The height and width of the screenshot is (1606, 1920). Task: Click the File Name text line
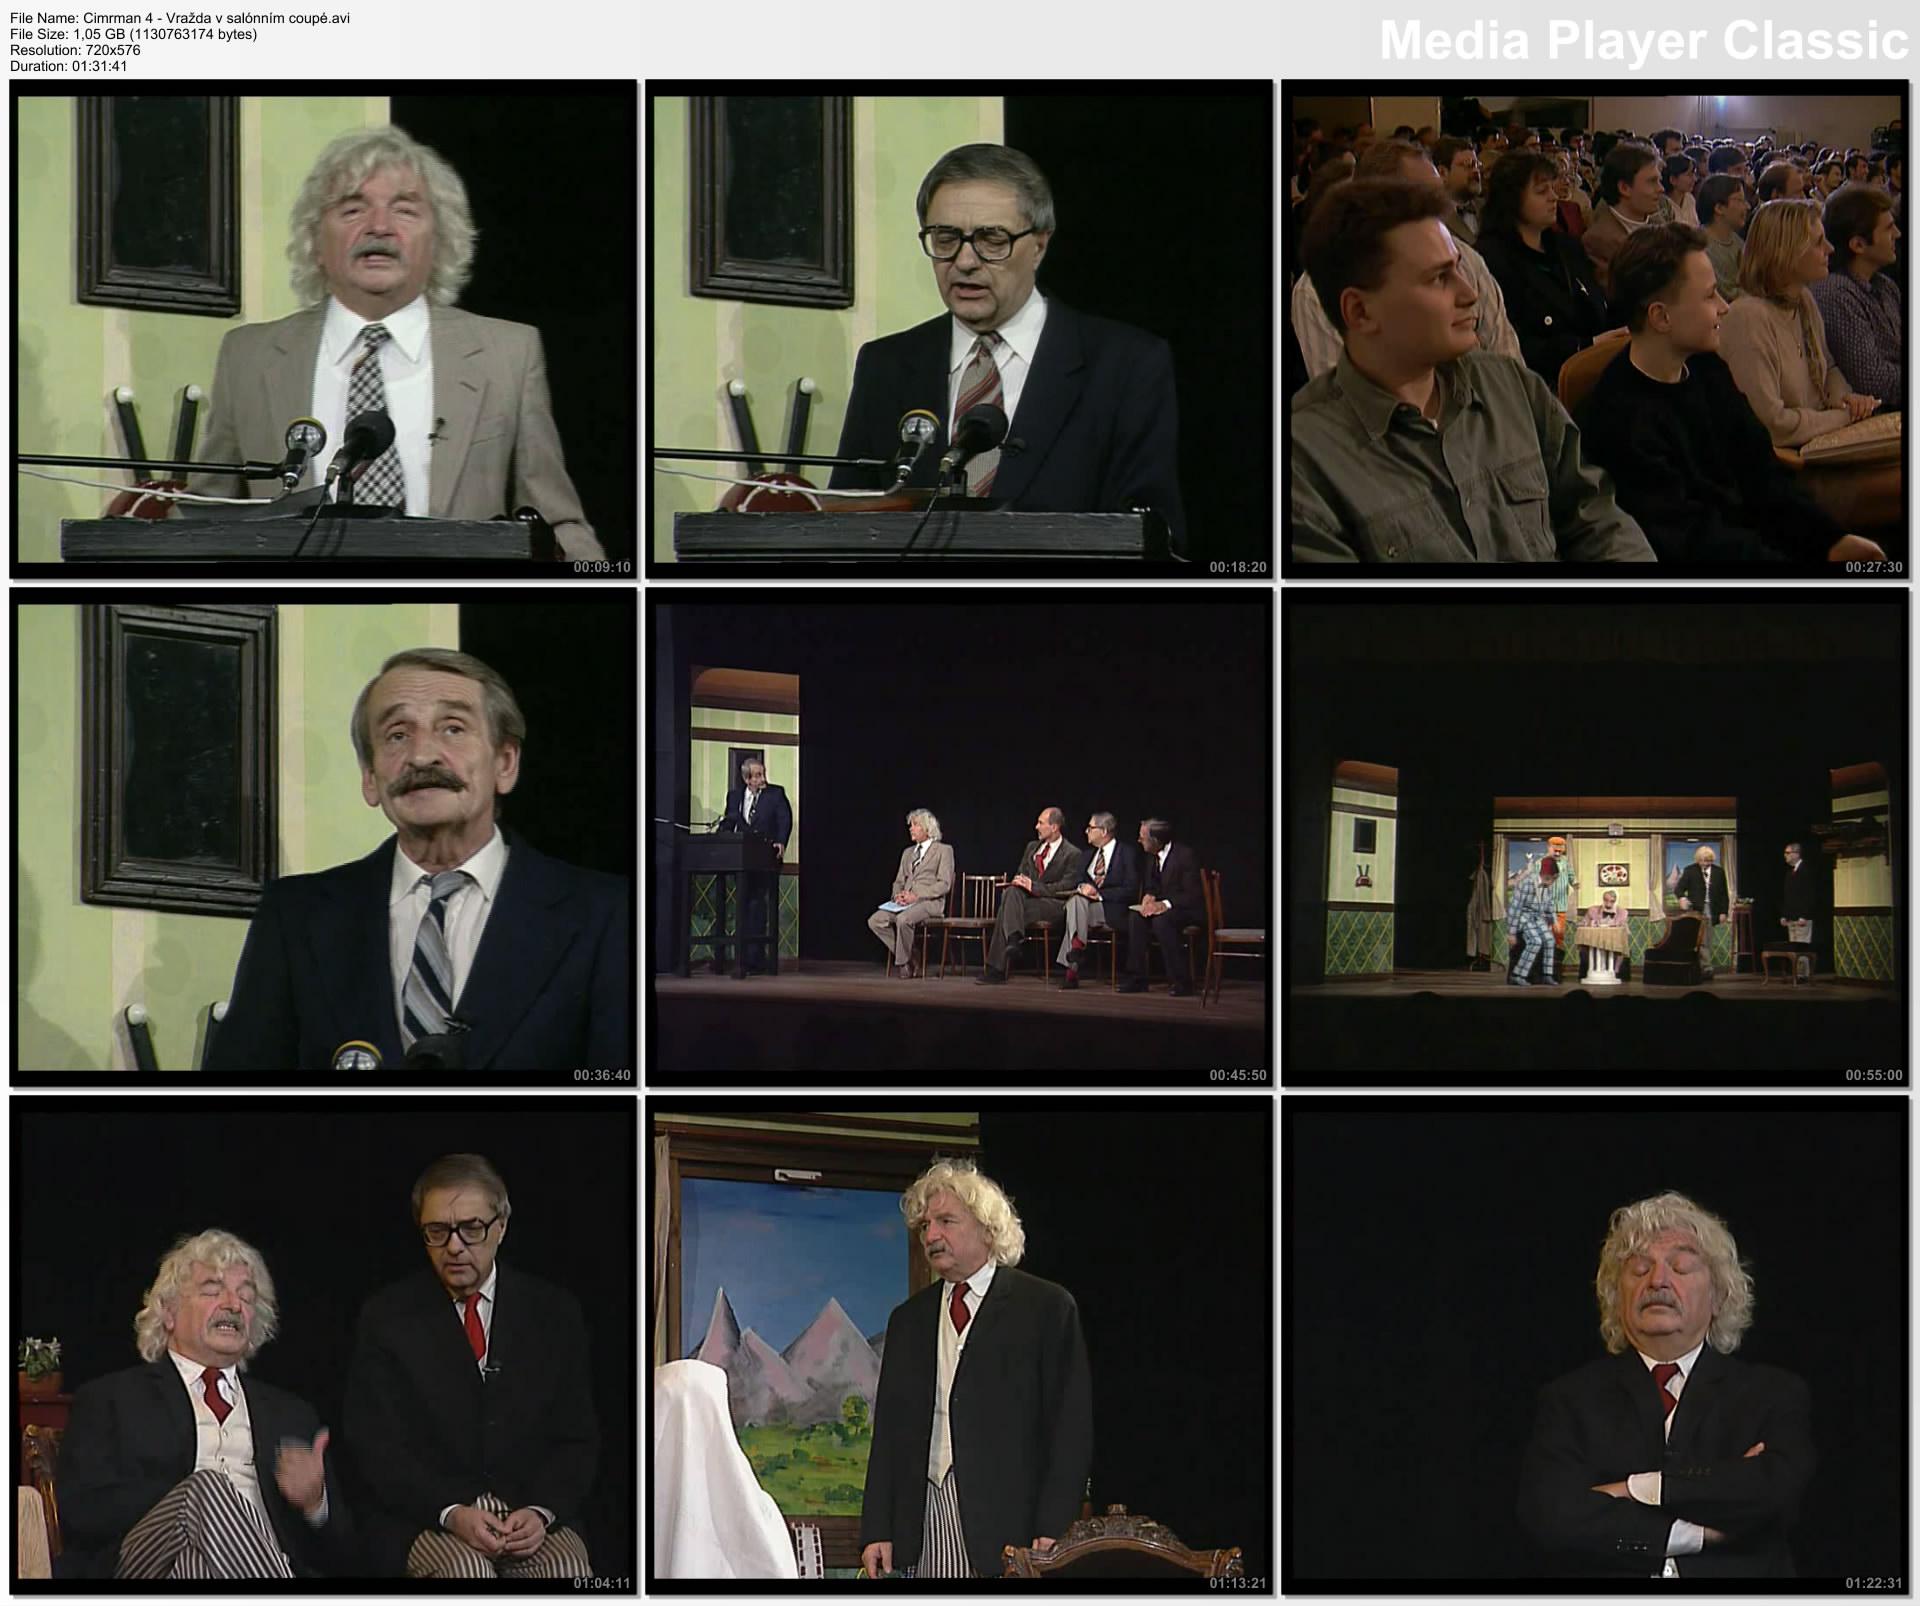tap(180, 18)
